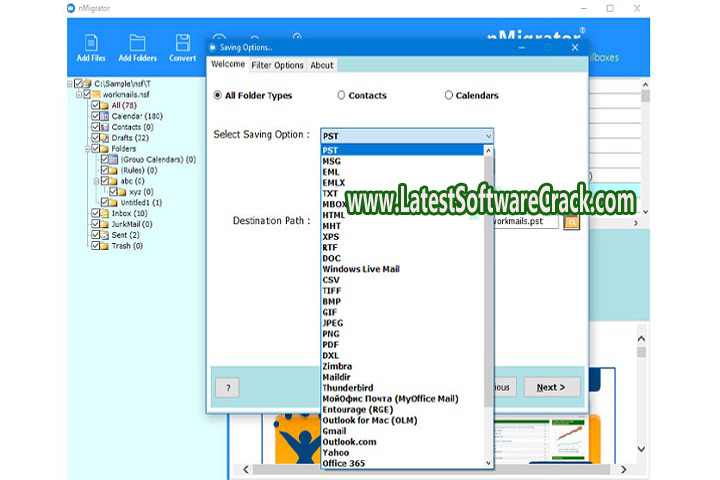Select the Contacts radio button
This screenshot has width=720, height=480.
(341, 96)
